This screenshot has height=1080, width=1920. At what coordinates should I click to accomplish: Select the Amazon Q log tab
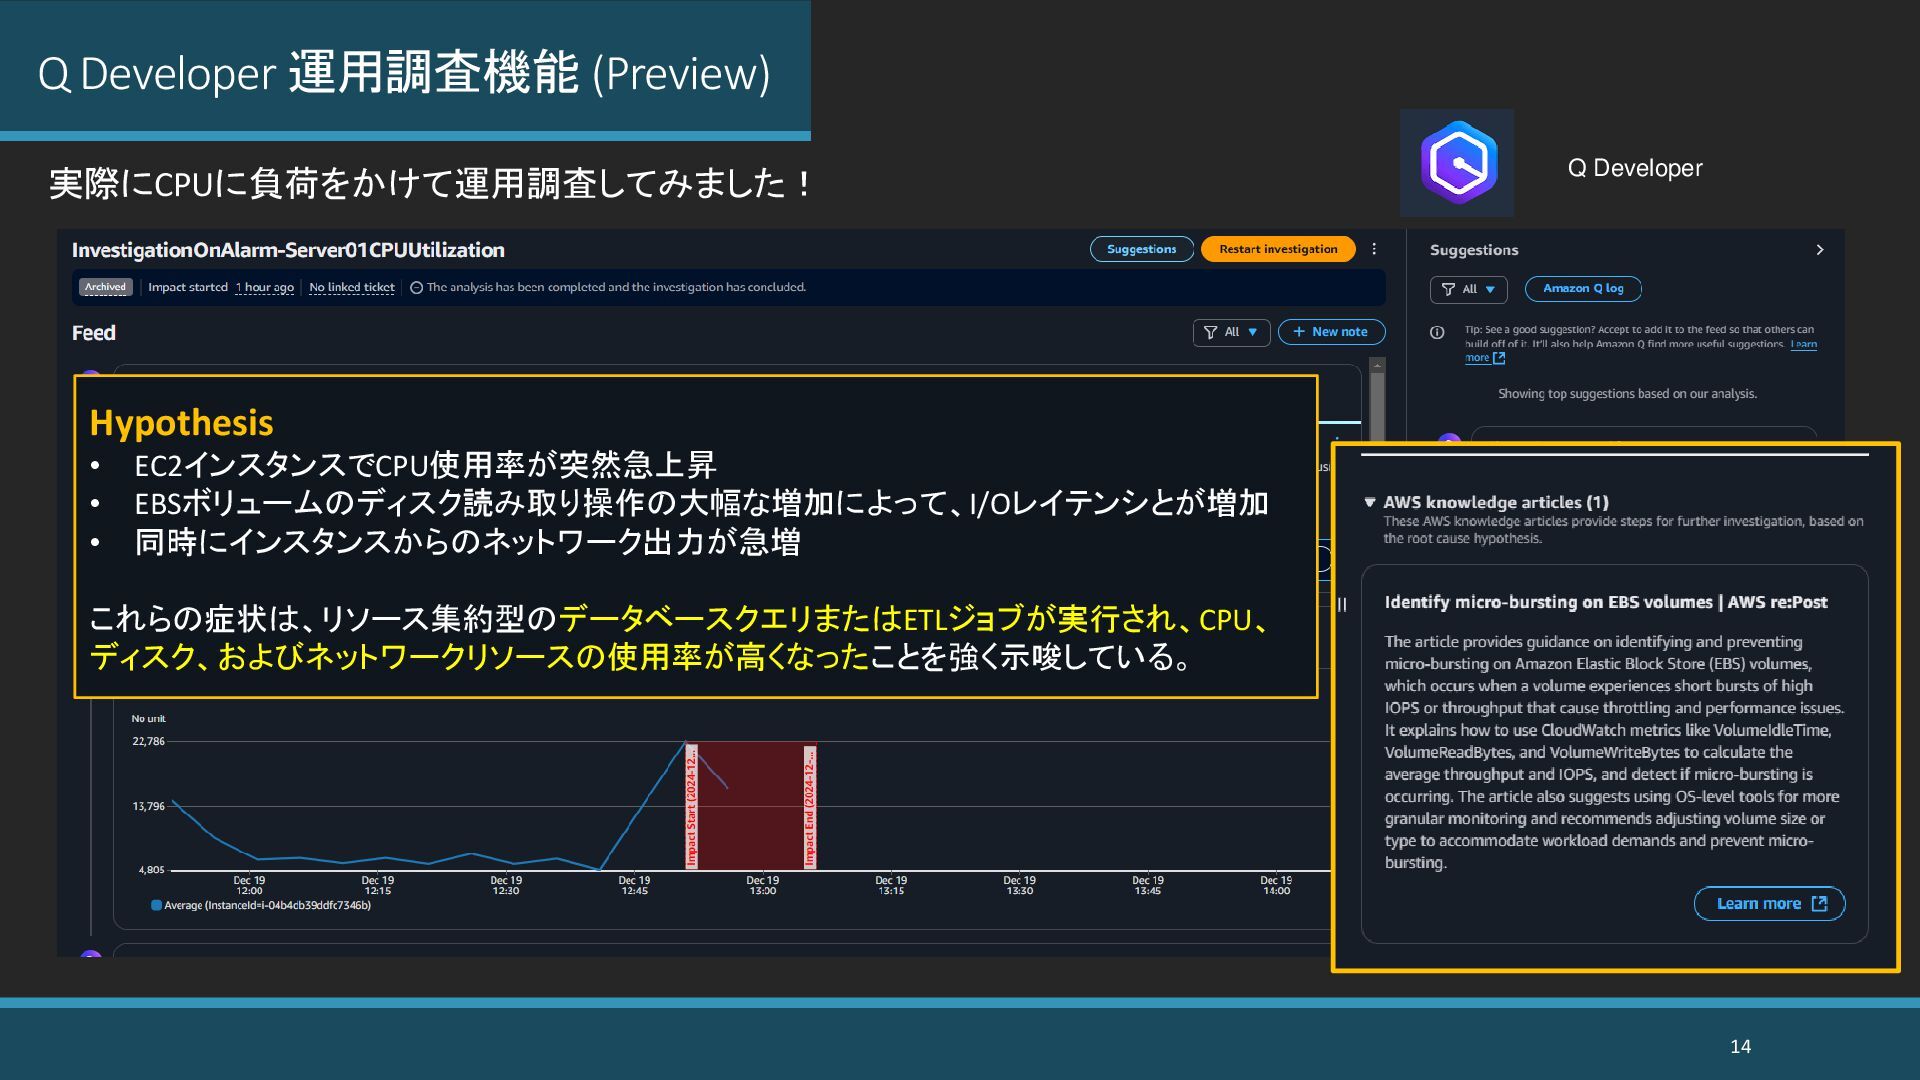[1582, 289]
